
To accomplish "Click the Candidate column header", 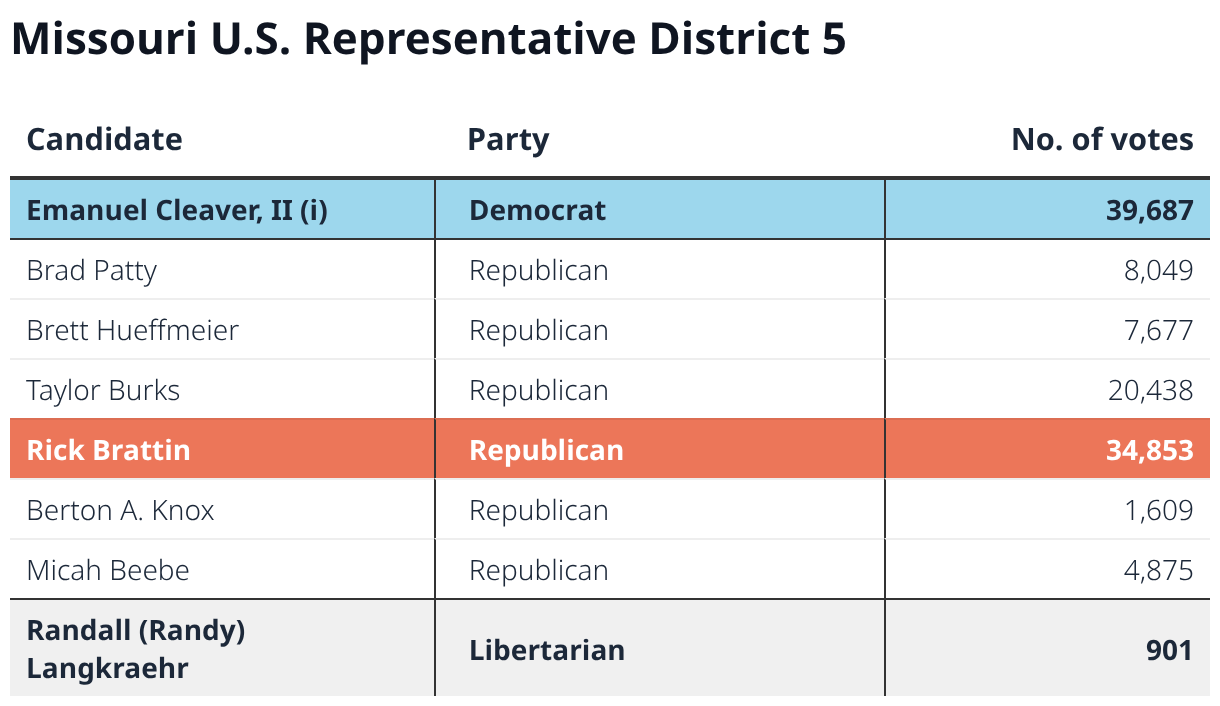I will (x=105, y=139).
